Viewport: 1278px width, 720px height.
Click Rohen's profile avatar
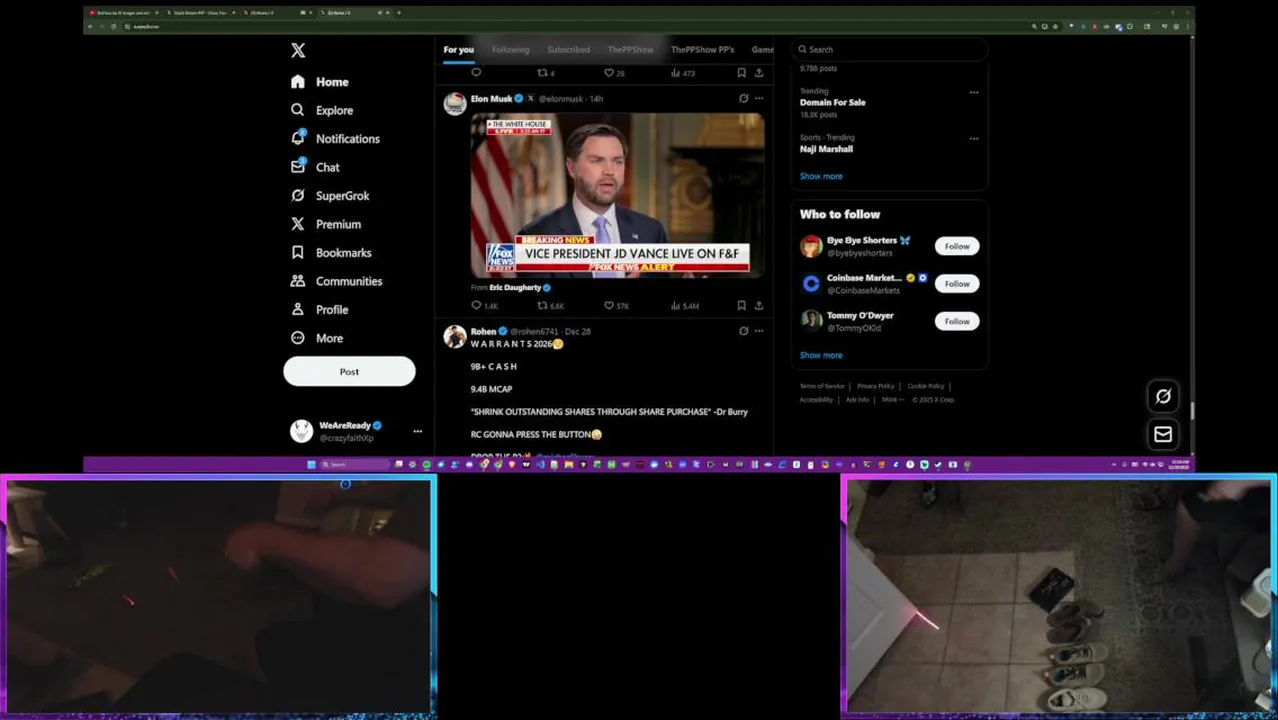tap(455, 336)
